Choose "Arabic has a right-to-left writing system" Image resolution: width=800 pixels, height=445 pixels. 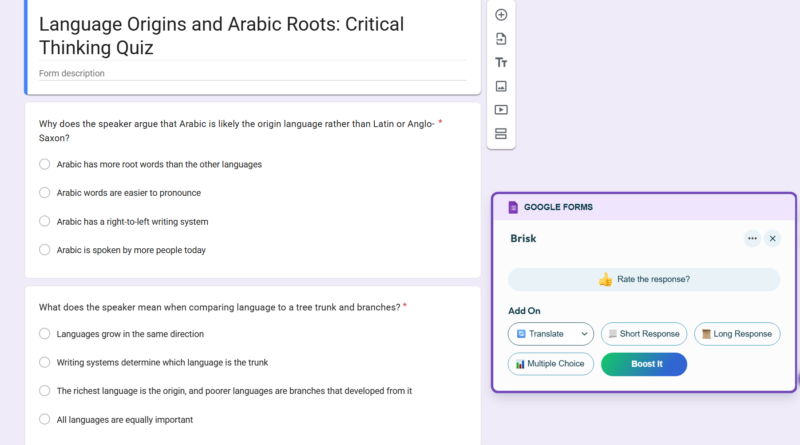(45, 221)
